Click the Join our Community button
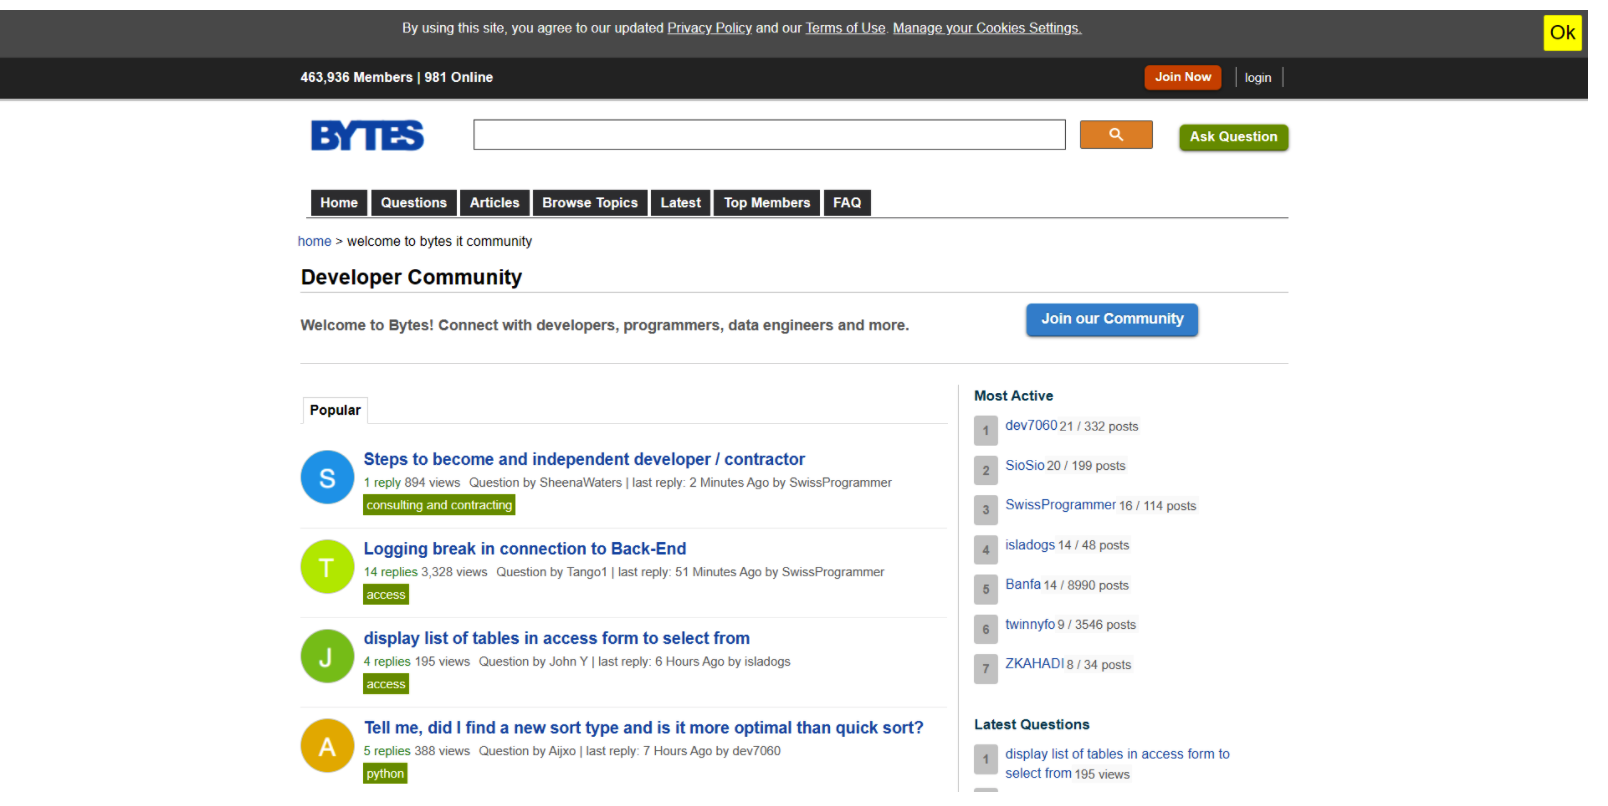 click(x=1112, y=319)
